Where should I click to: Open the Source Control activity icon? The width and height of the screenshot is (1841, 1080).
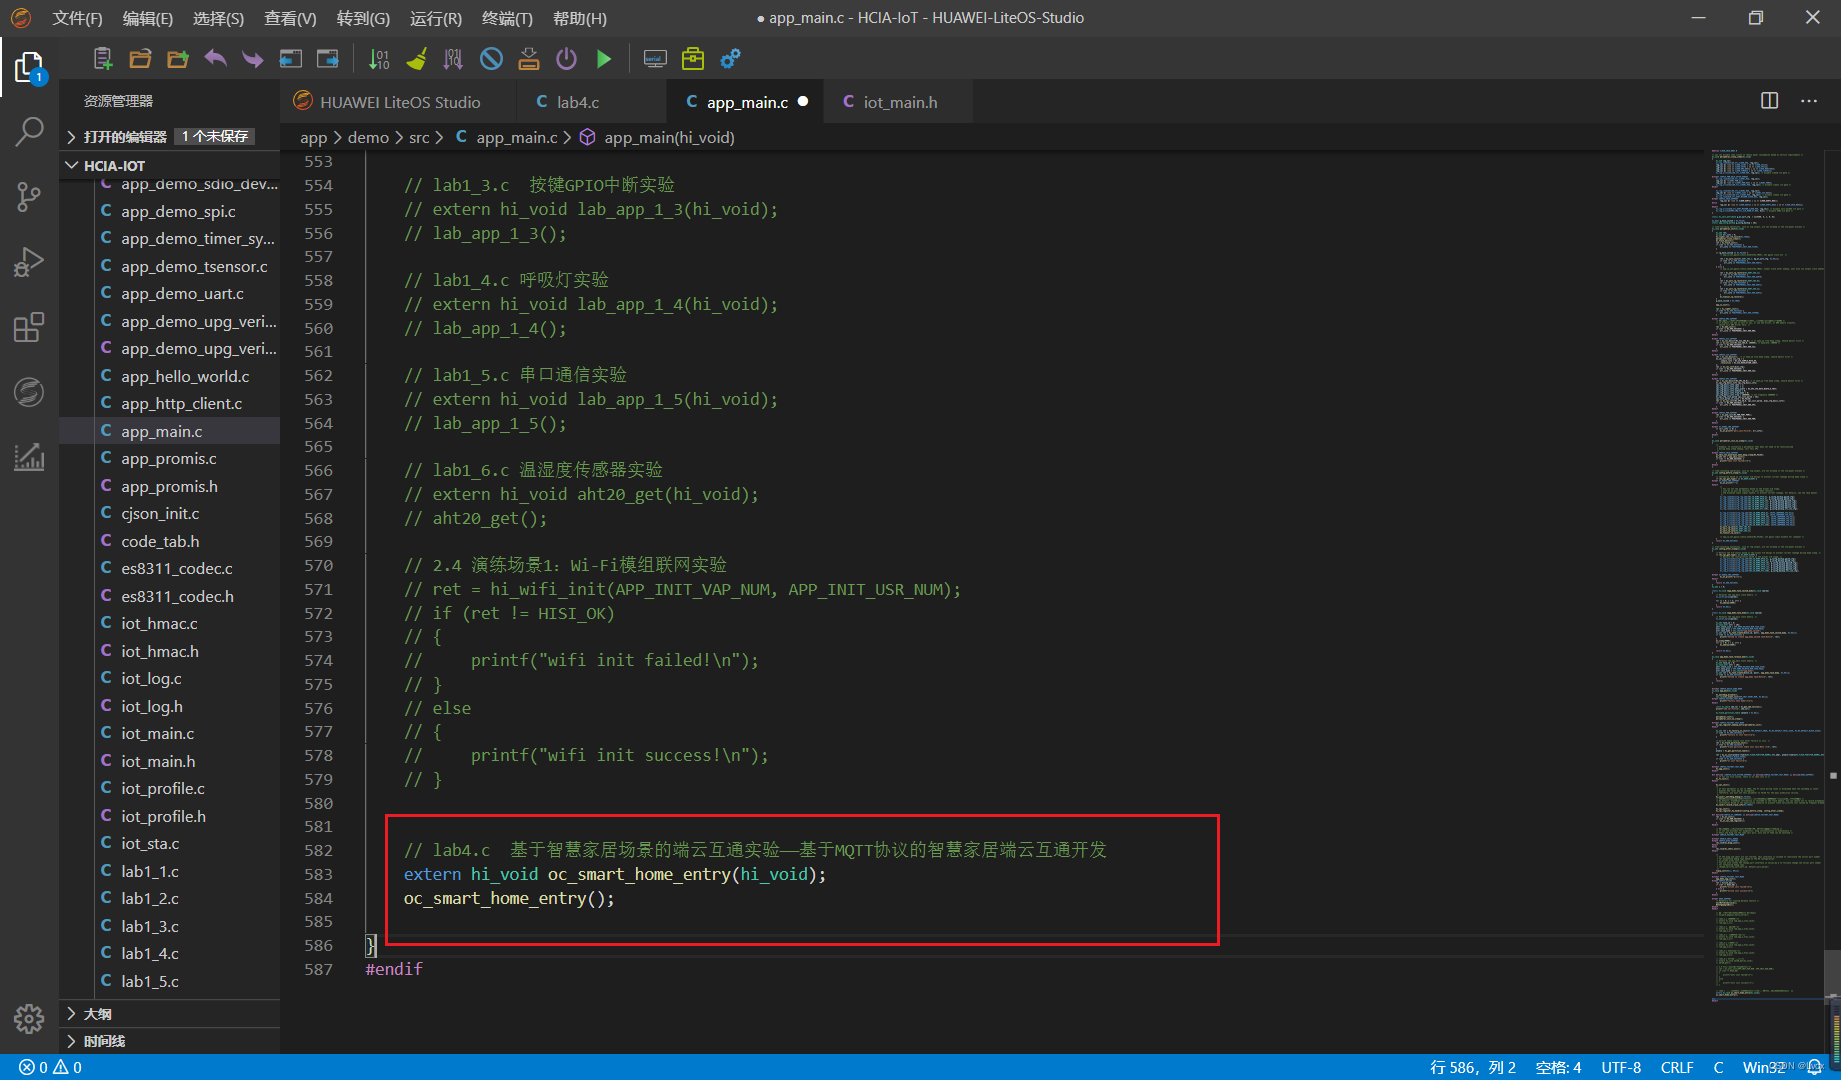pyautogui.click(x=29, y=196)
